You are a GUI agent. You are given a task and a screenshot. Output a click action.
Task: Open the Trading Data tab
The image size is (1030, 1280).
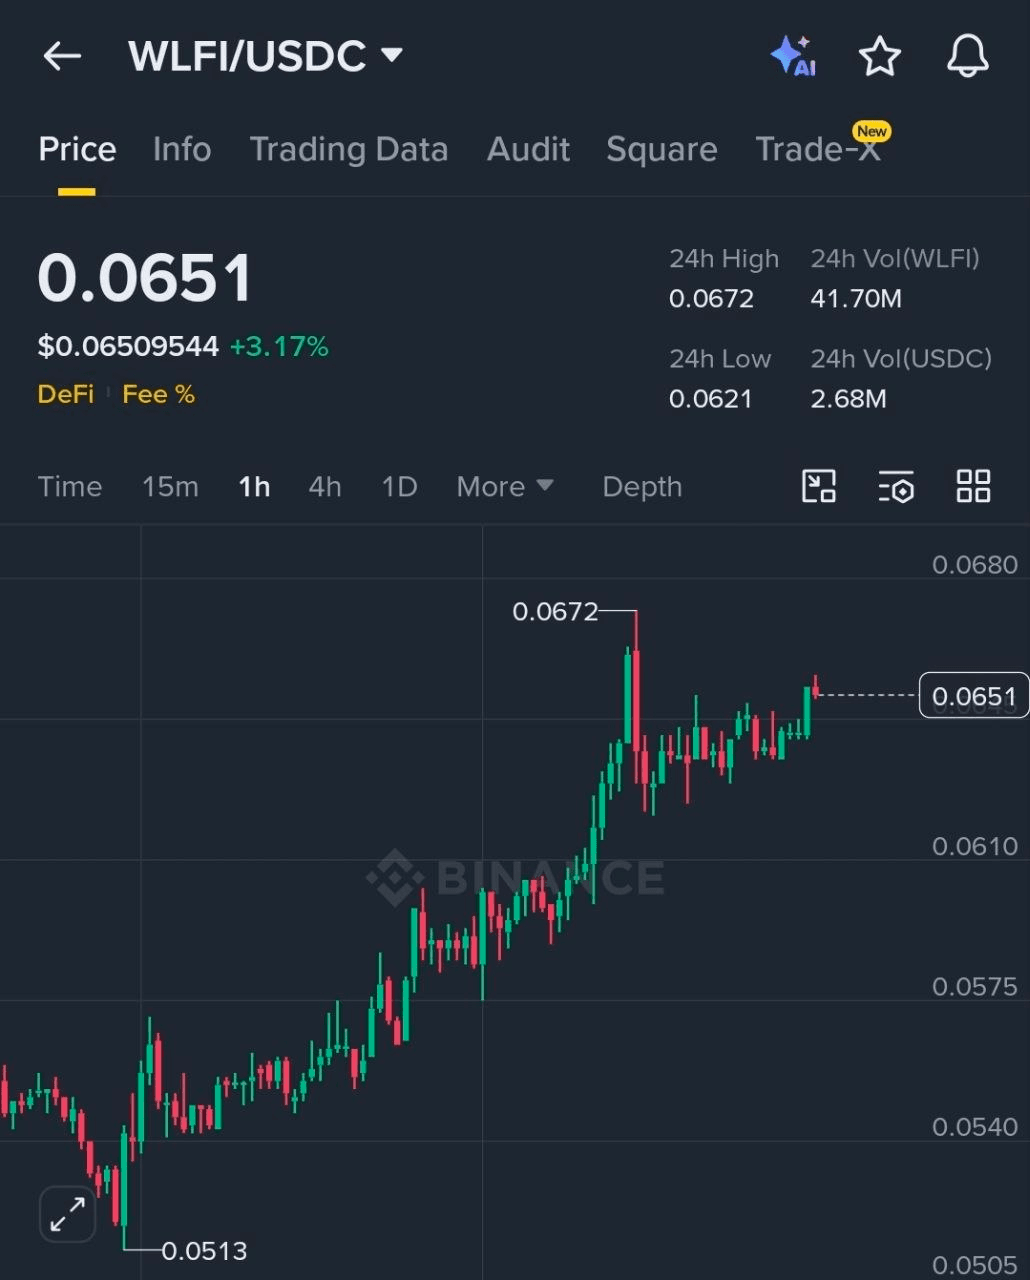click(349, 150)
